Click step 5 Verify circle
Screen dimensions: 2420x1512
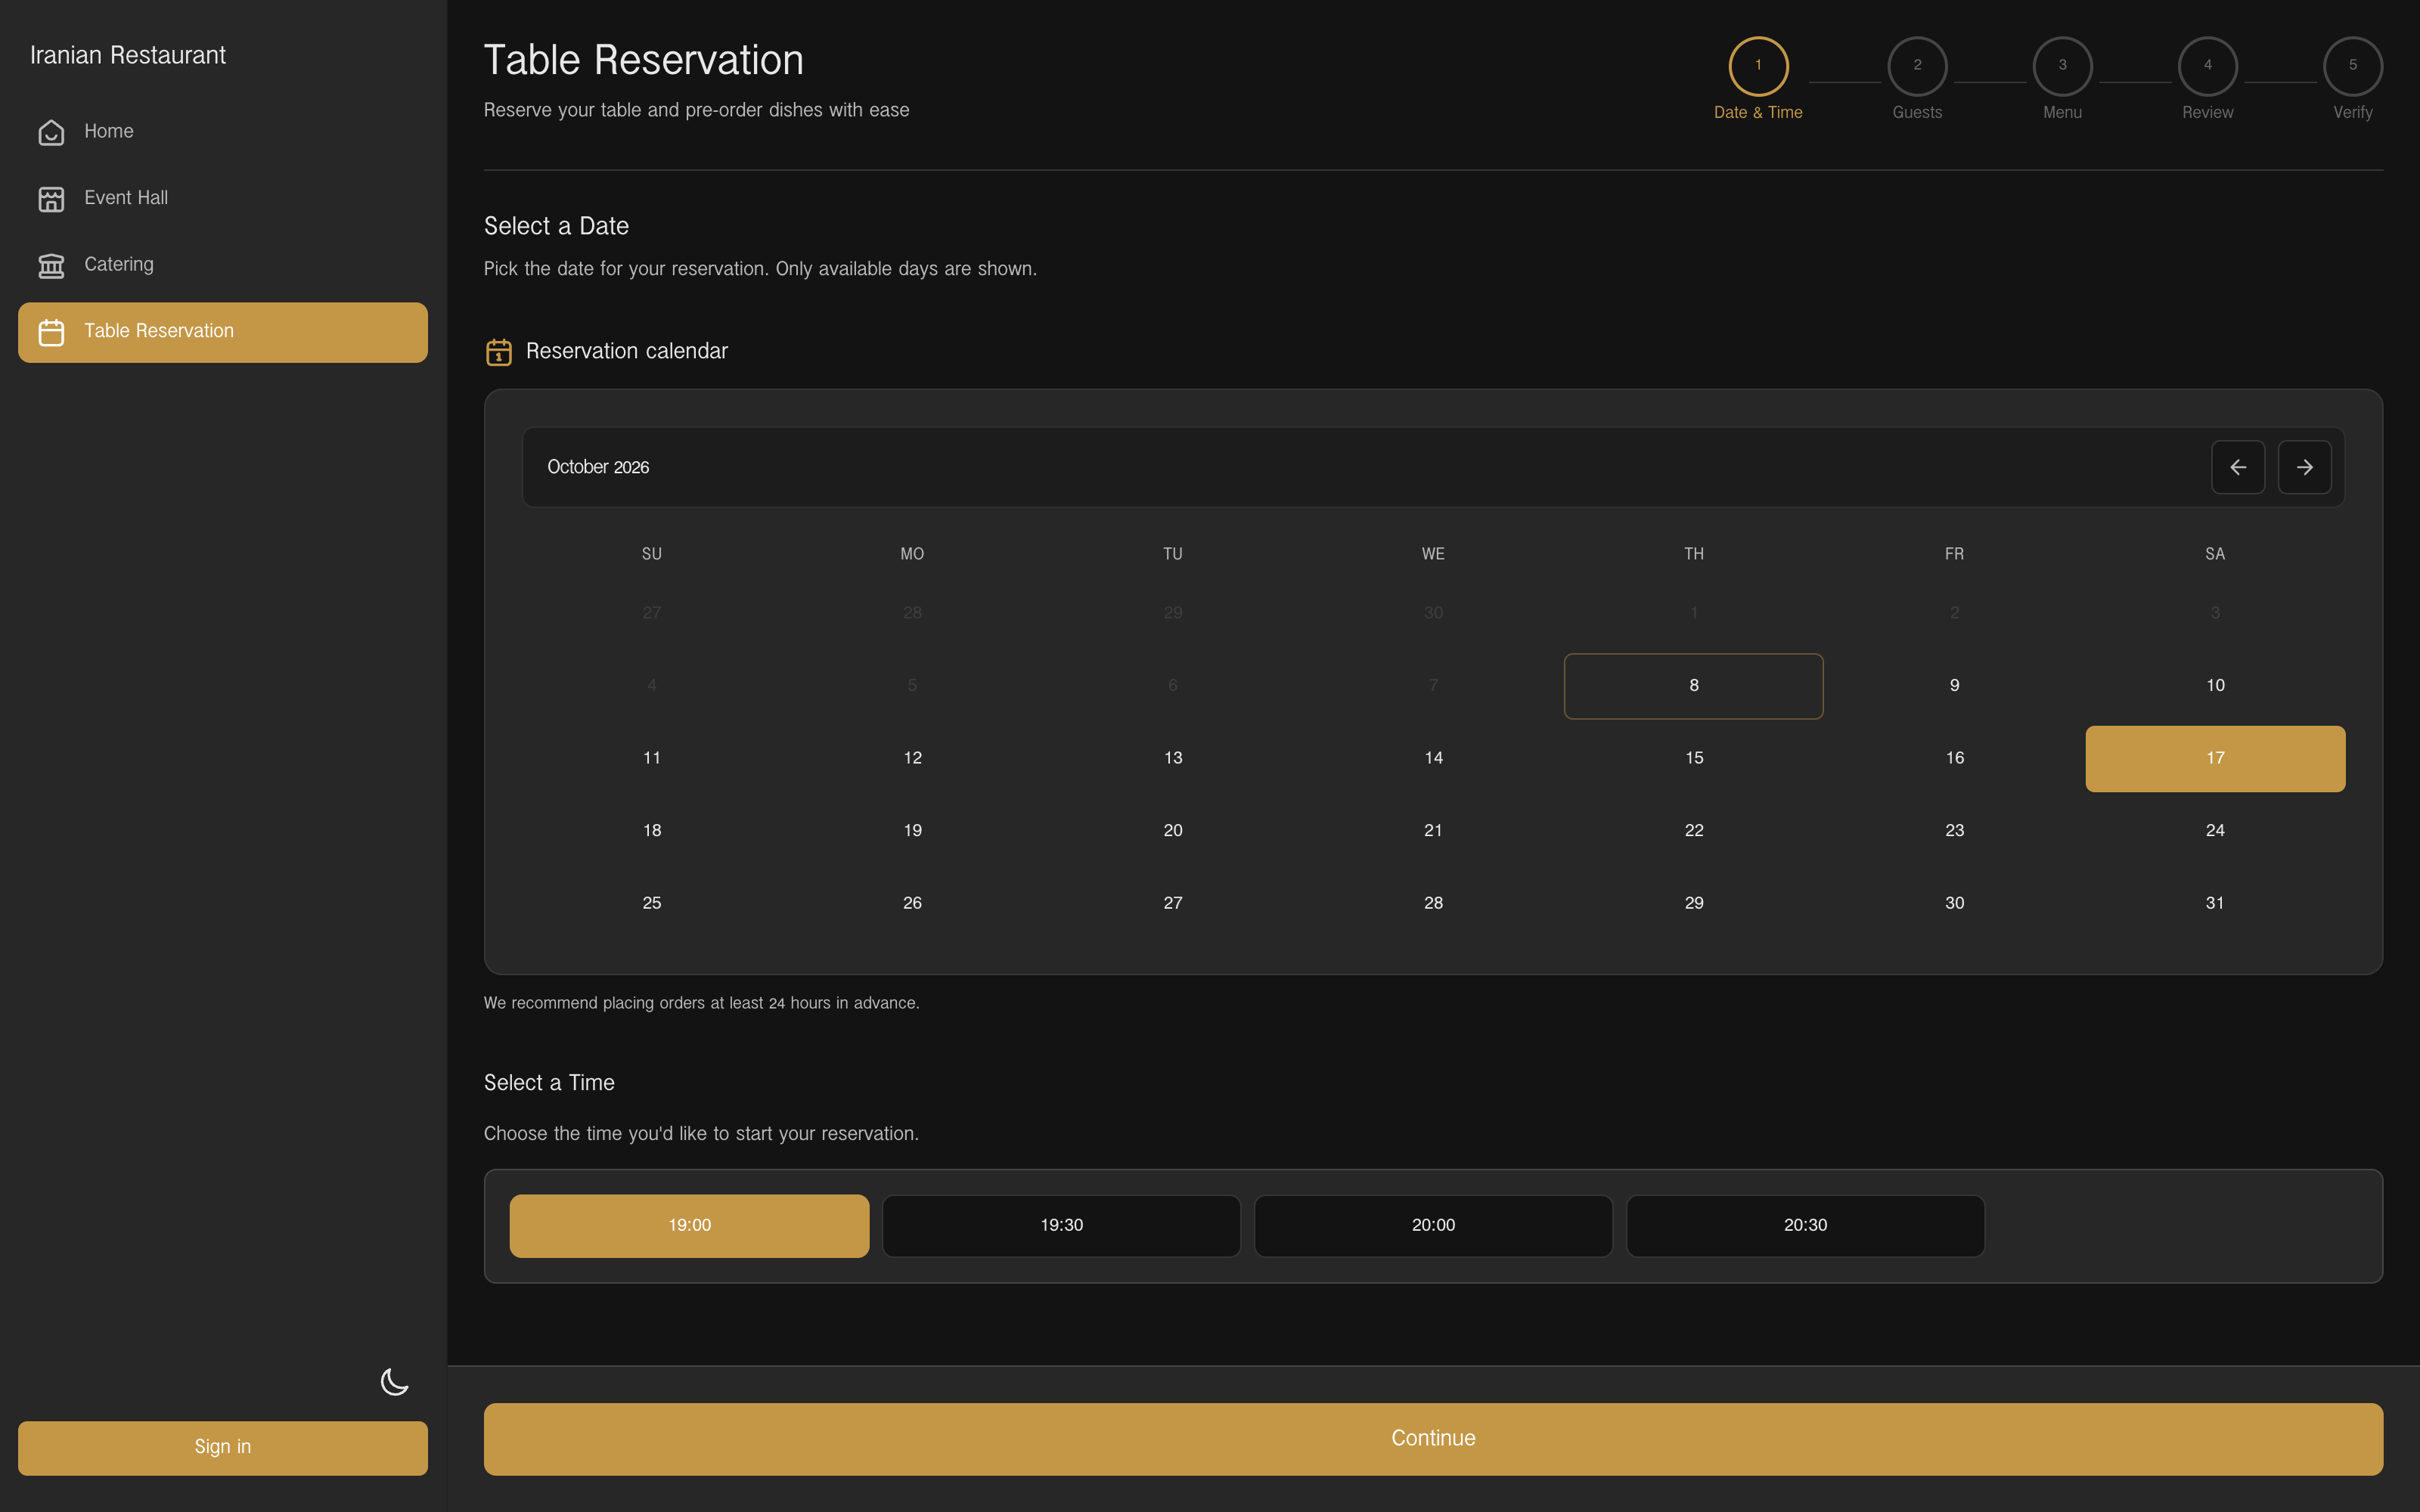[x=2352, y=66]
